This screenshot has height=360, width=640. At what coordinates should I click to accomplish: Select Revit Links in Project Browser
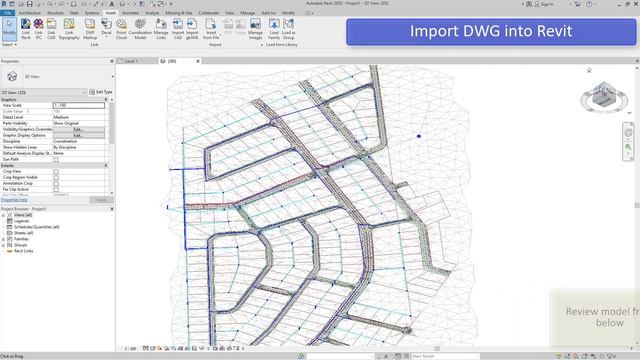tap(23, 251)
